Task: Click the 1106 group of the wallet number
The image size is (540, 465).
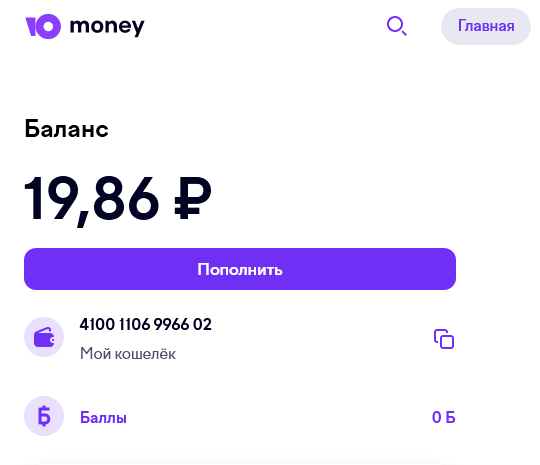Action: point(134,324)
